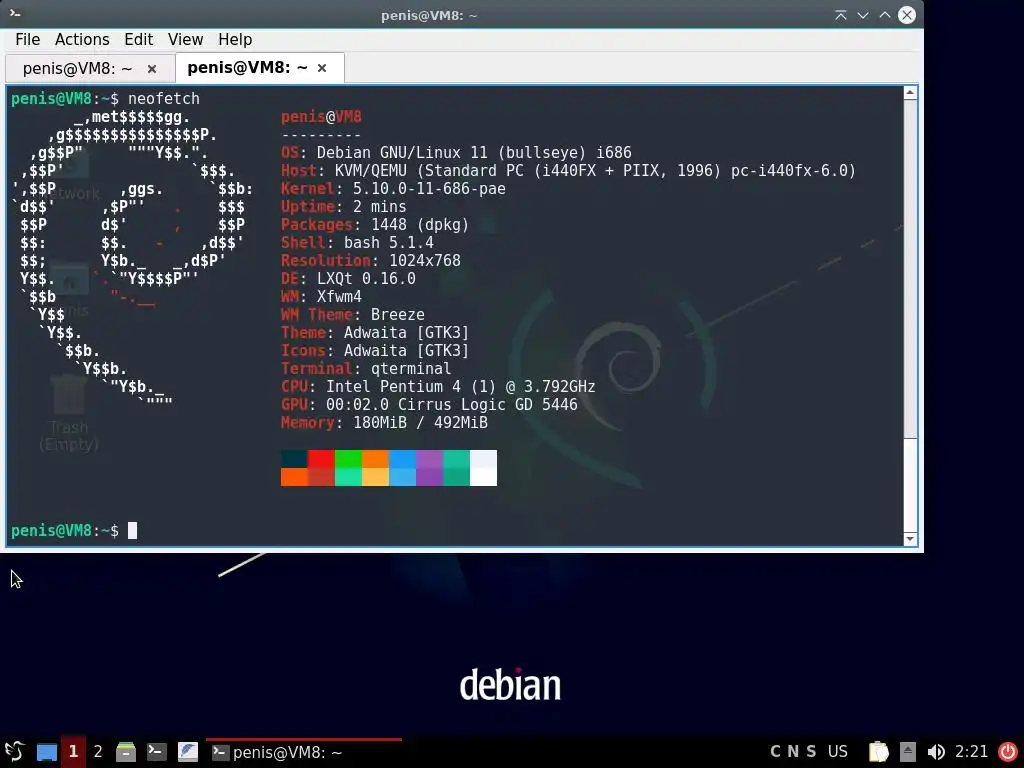Viewport: 1024px width, 768px height.
Task: Click the 'WM: Xfwm4' line
Action: [x=321, y=296]
